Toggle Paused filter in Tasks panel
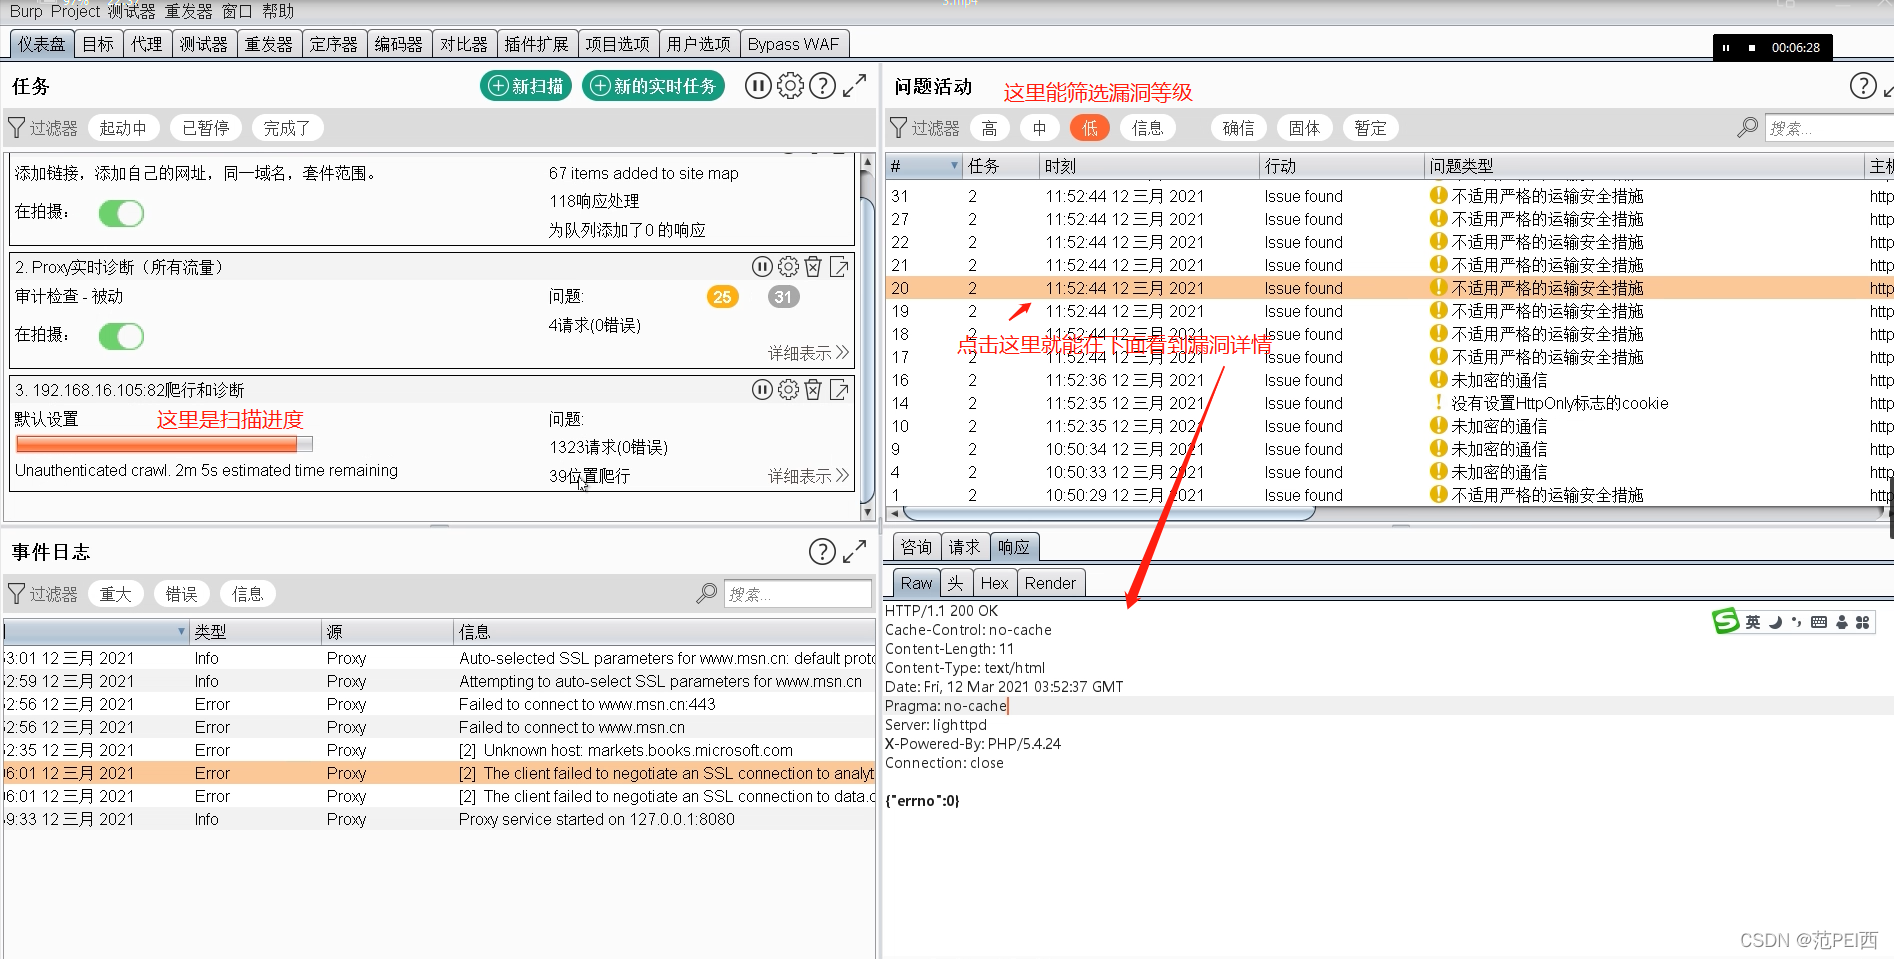The height and width of the screenshot is (959, 1894). [x=206, y=128]
